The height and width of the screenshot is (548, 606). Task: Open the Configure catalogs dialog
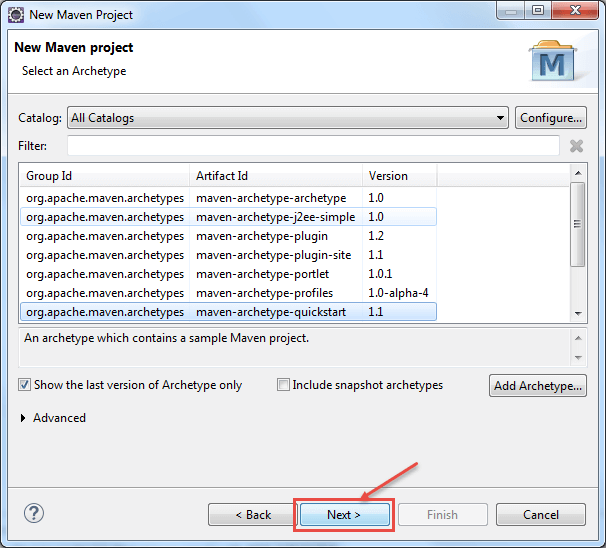[x=551, y=118]
